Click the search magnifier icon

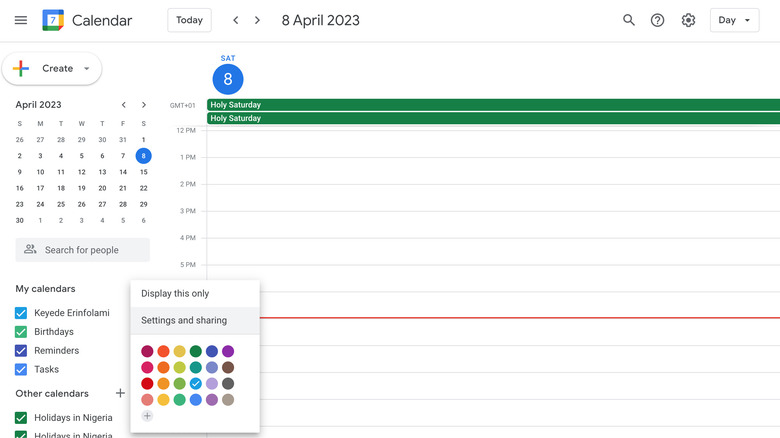coord(628,20)
